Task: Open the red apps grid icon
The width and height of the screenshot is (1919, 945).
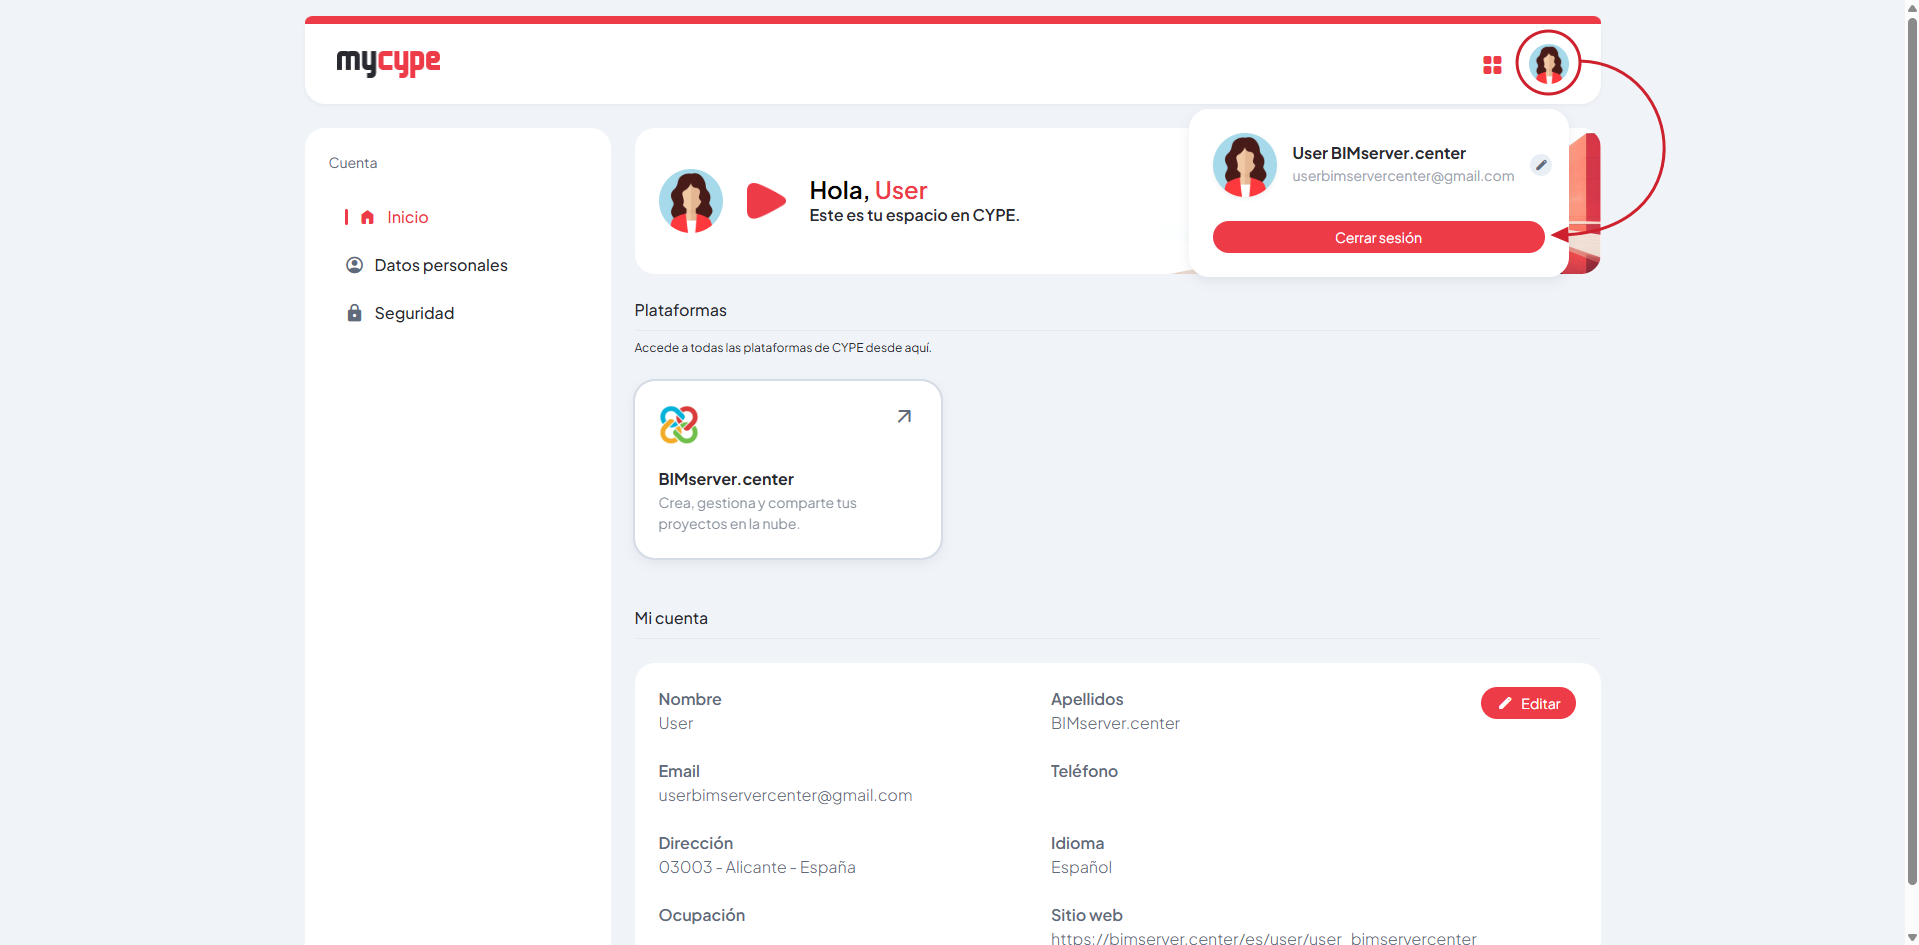Action: tap(1492, 65)
